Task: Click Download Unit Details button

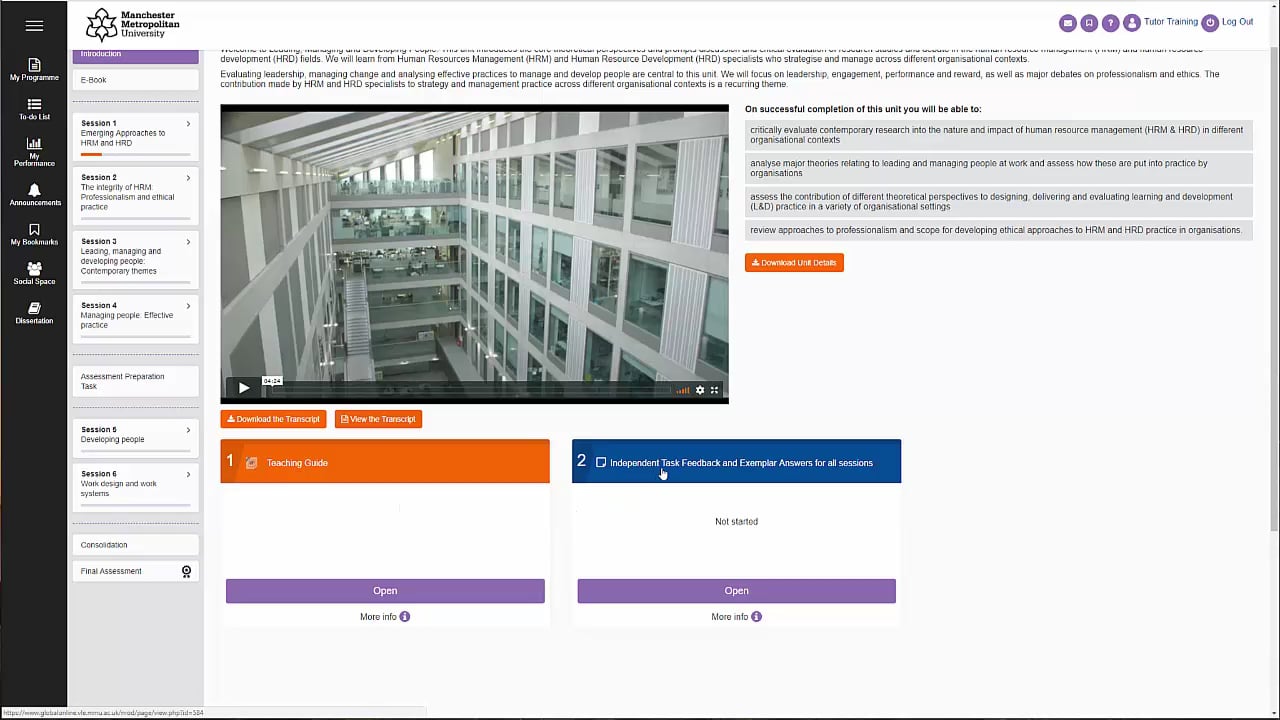Action: [x=794, y=263]
